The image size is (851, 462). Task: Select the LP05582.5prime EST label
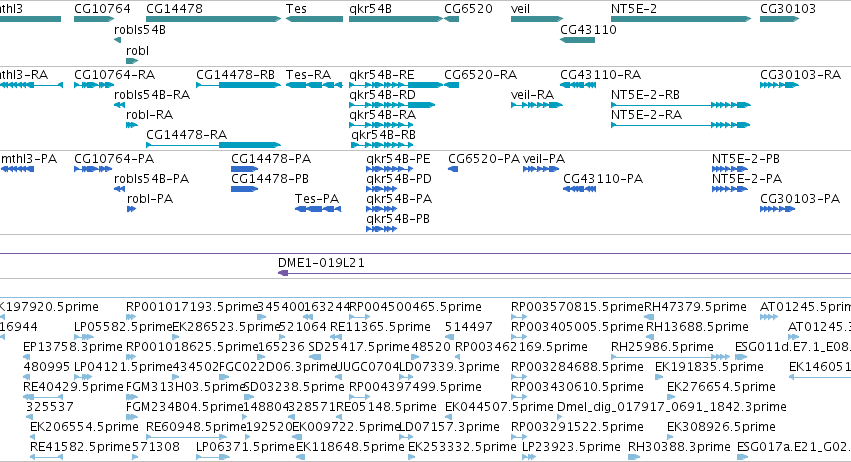123,327
